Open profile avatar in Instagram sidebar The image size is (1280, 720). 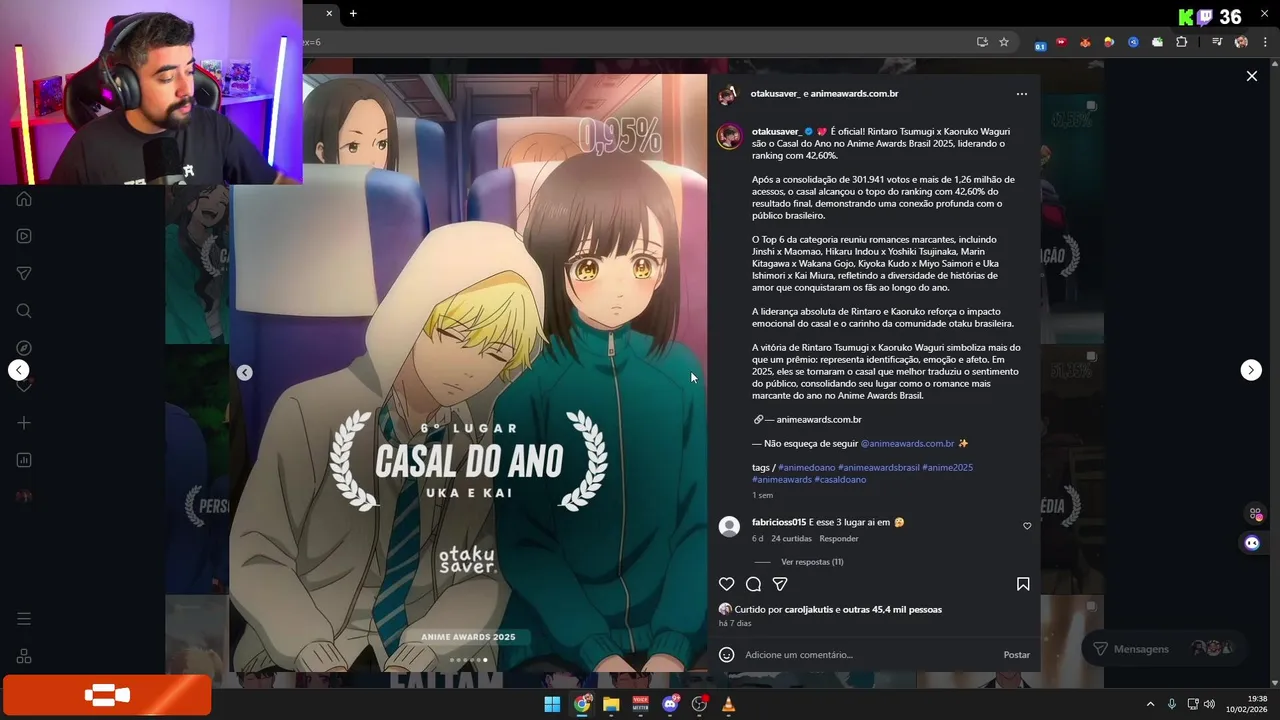pyautogui.click(x=24, y=497)
